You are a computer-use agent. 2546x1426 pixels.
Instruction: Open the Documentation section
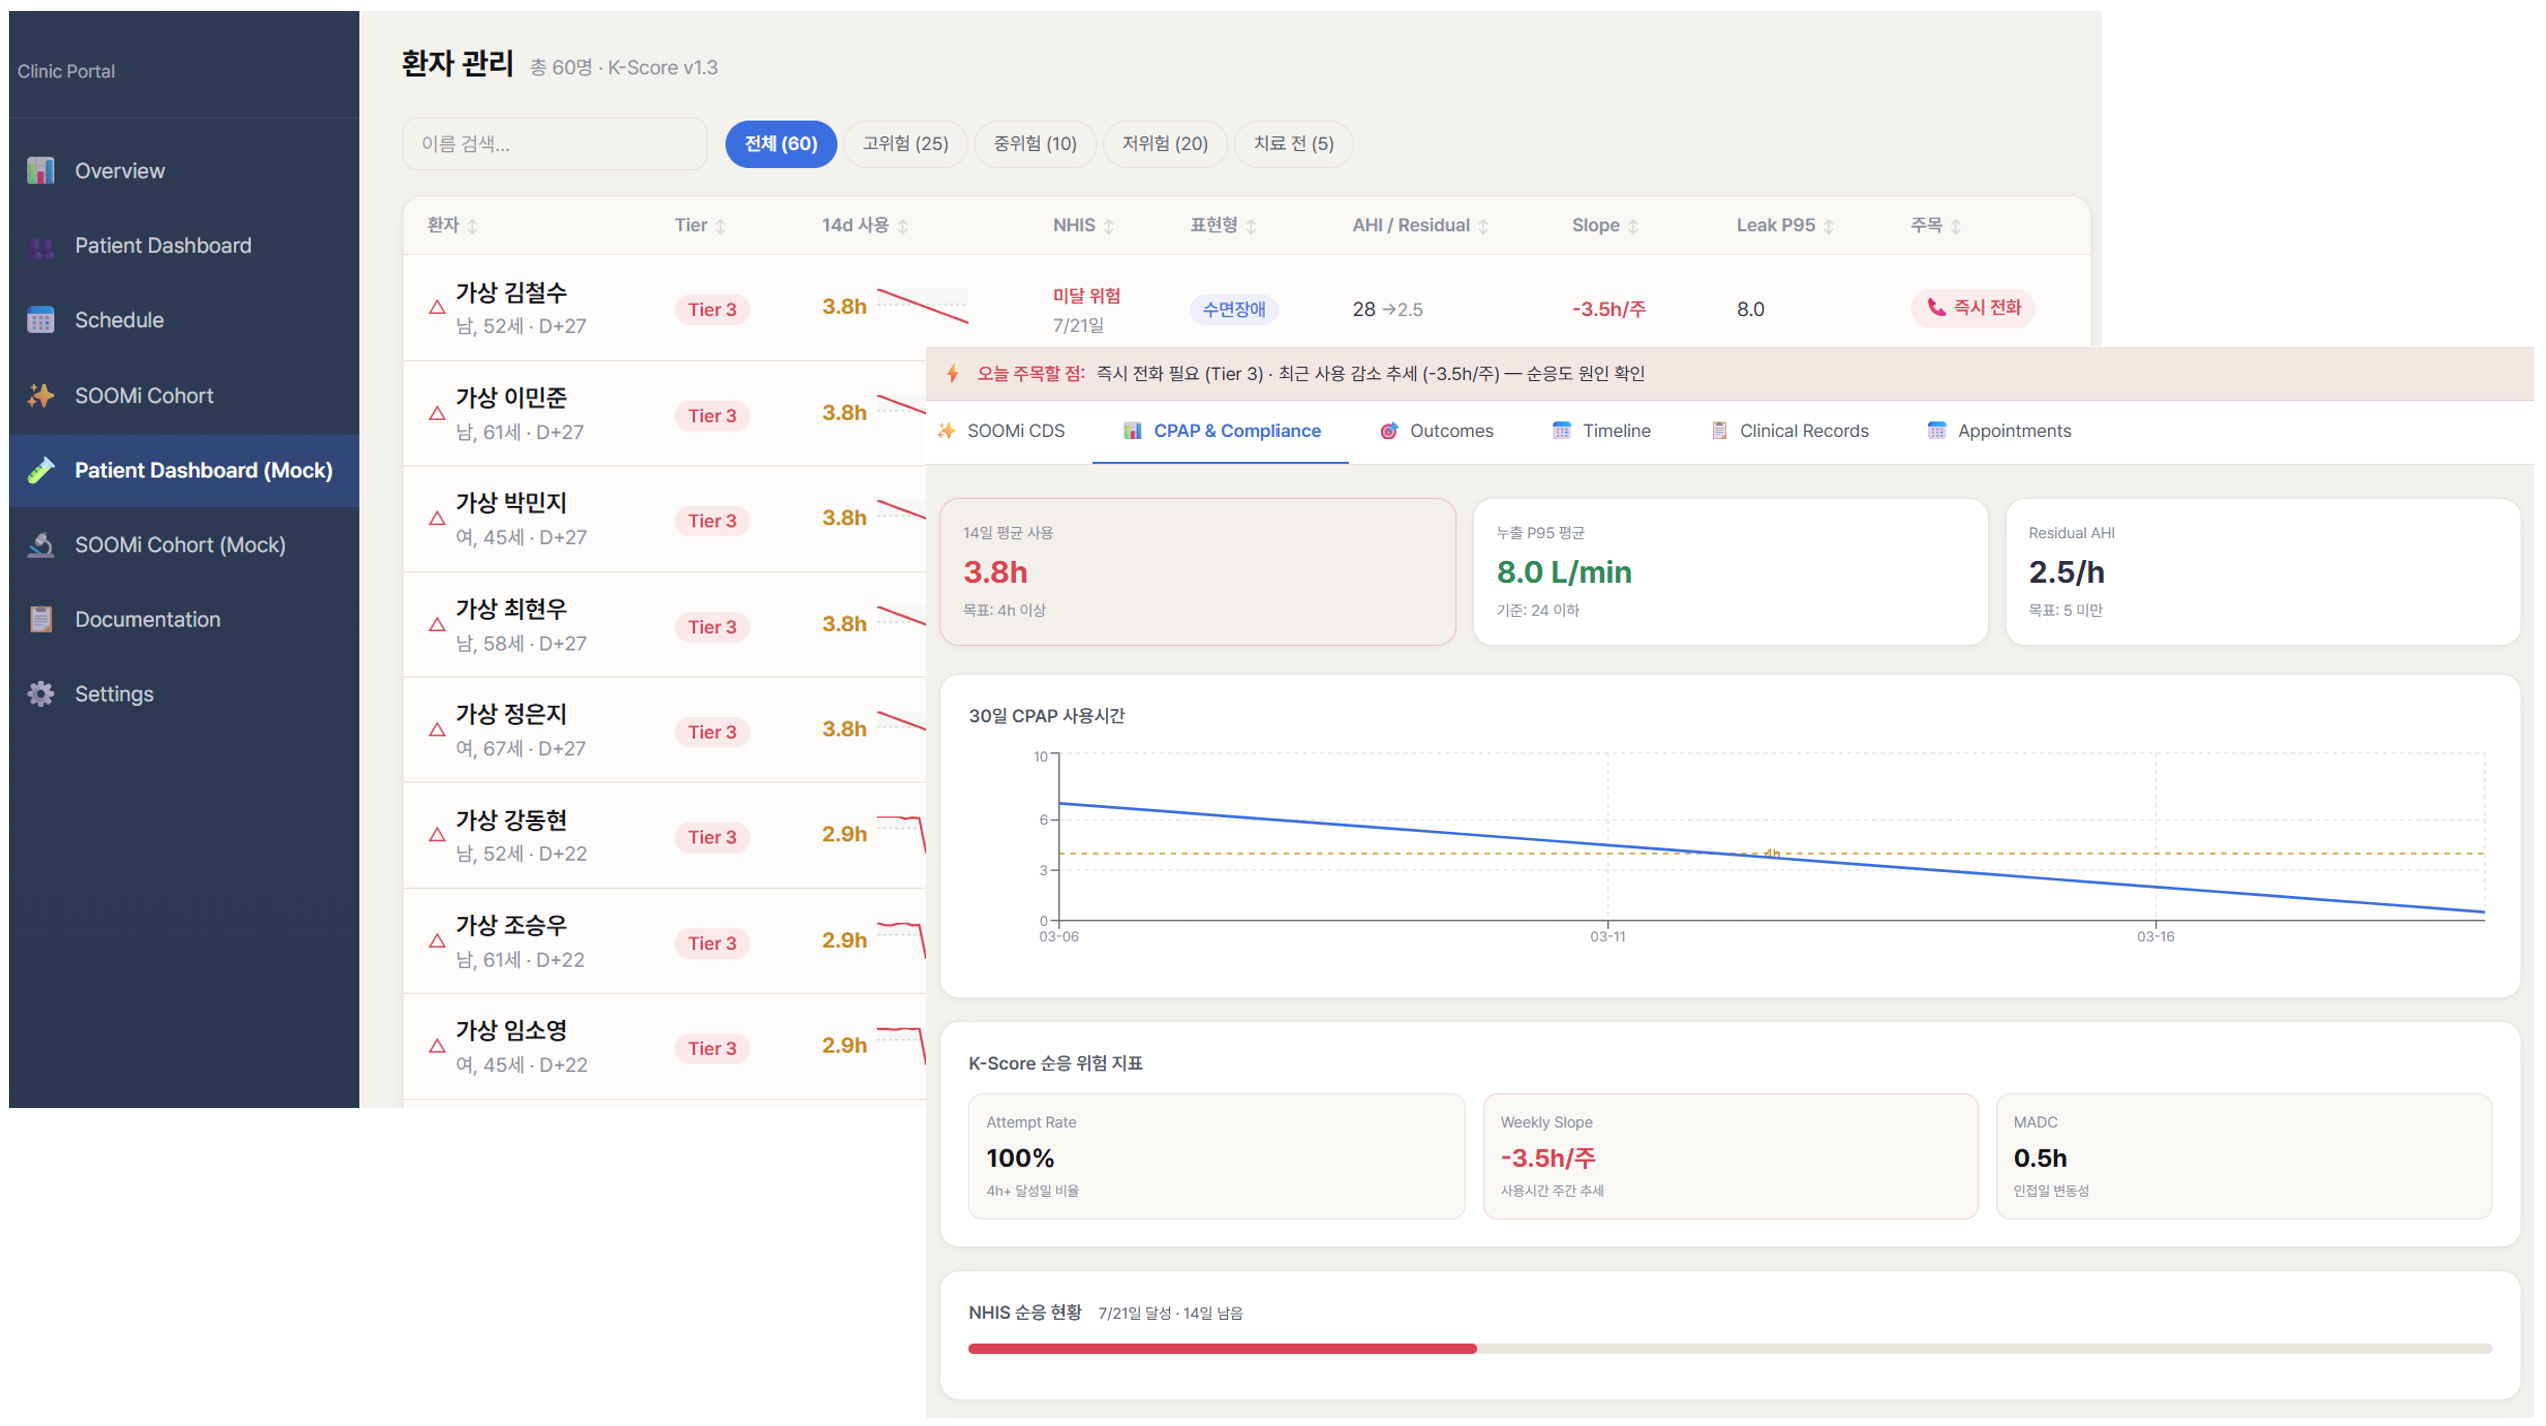147,619
